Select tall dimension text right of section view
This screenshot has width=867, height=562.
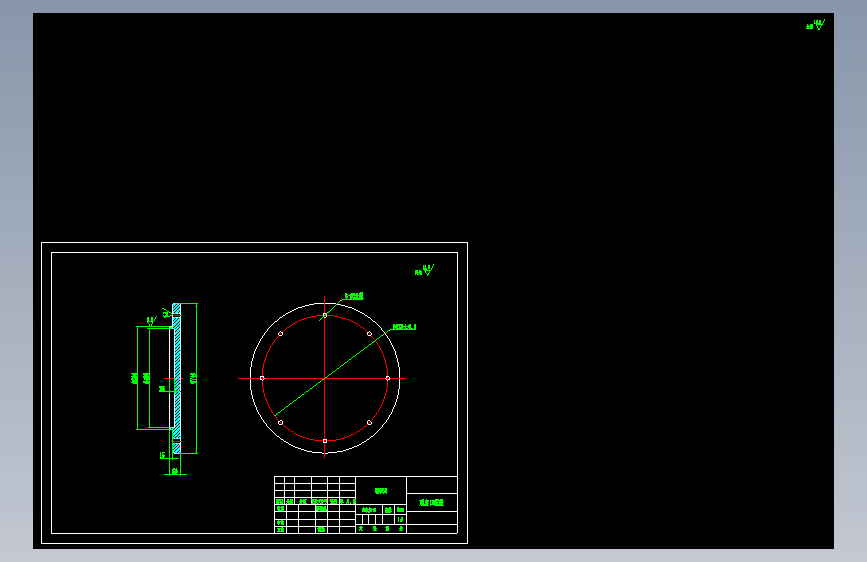(x=193, y=378)
